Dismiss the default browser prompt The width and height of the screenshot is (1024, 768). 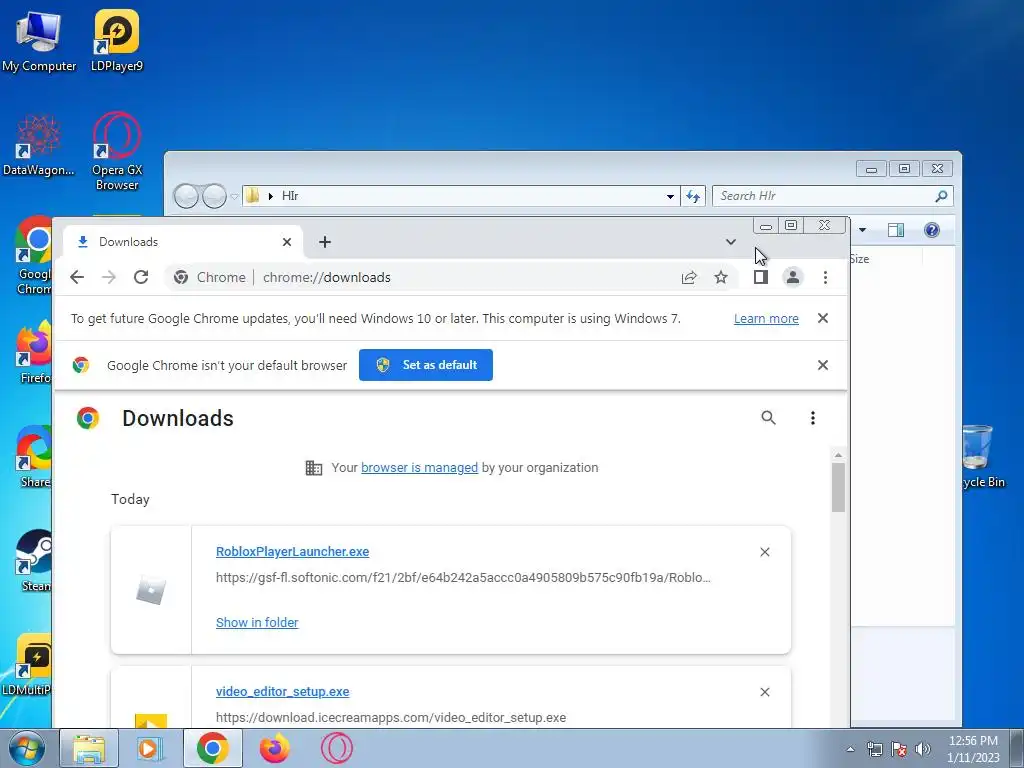coord(823,365)
